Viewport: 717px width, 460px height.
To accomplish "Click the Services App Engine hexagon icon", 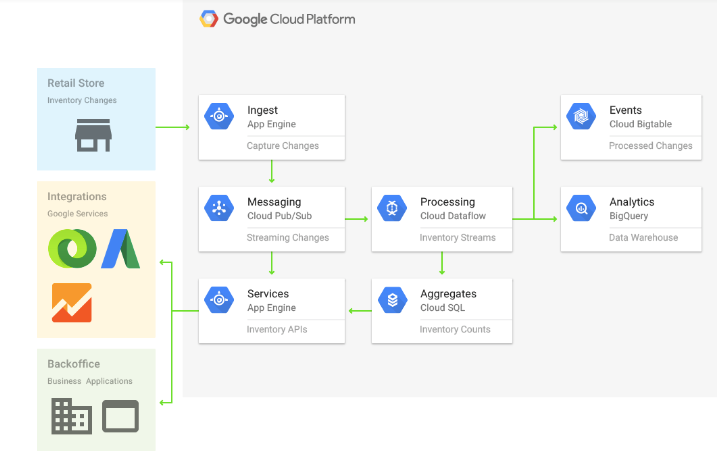I will coord(219,300).
